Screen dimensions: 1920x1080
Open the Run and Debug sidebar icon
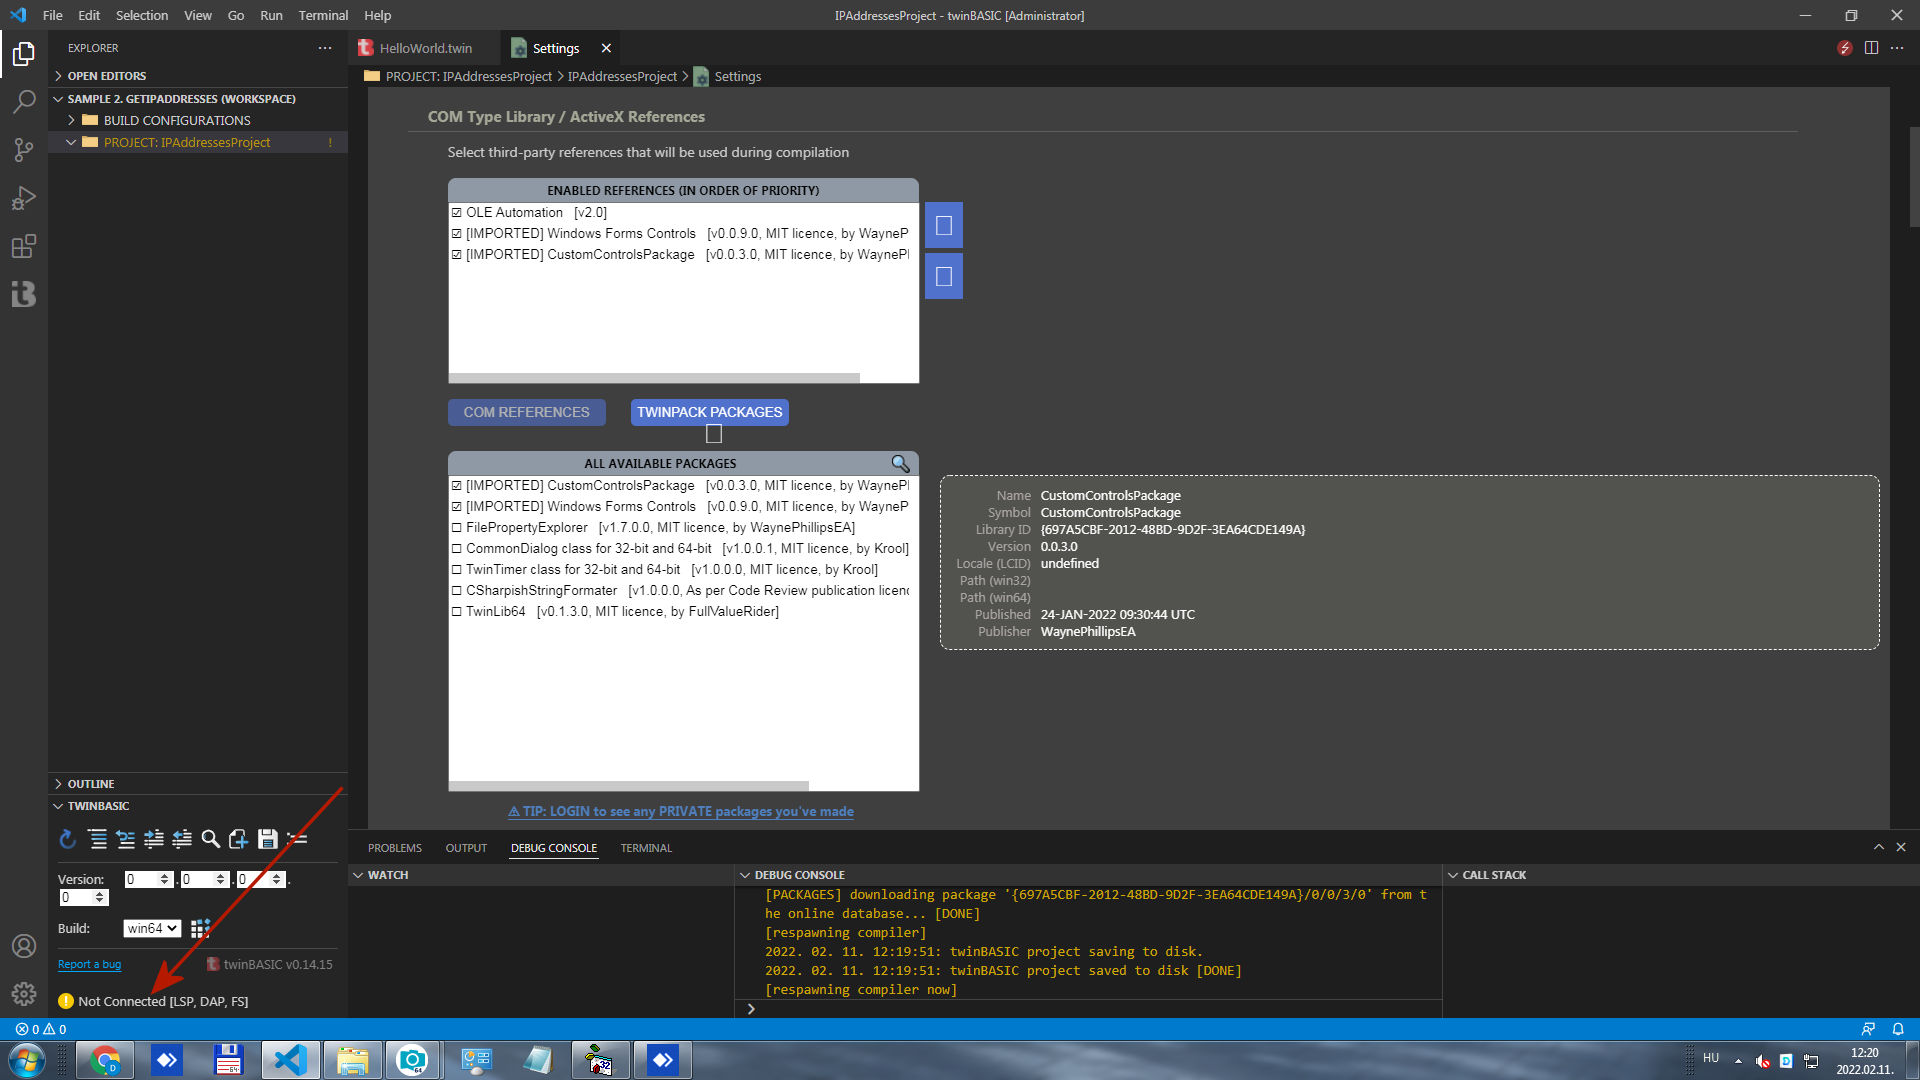click(x=23, y=198)
